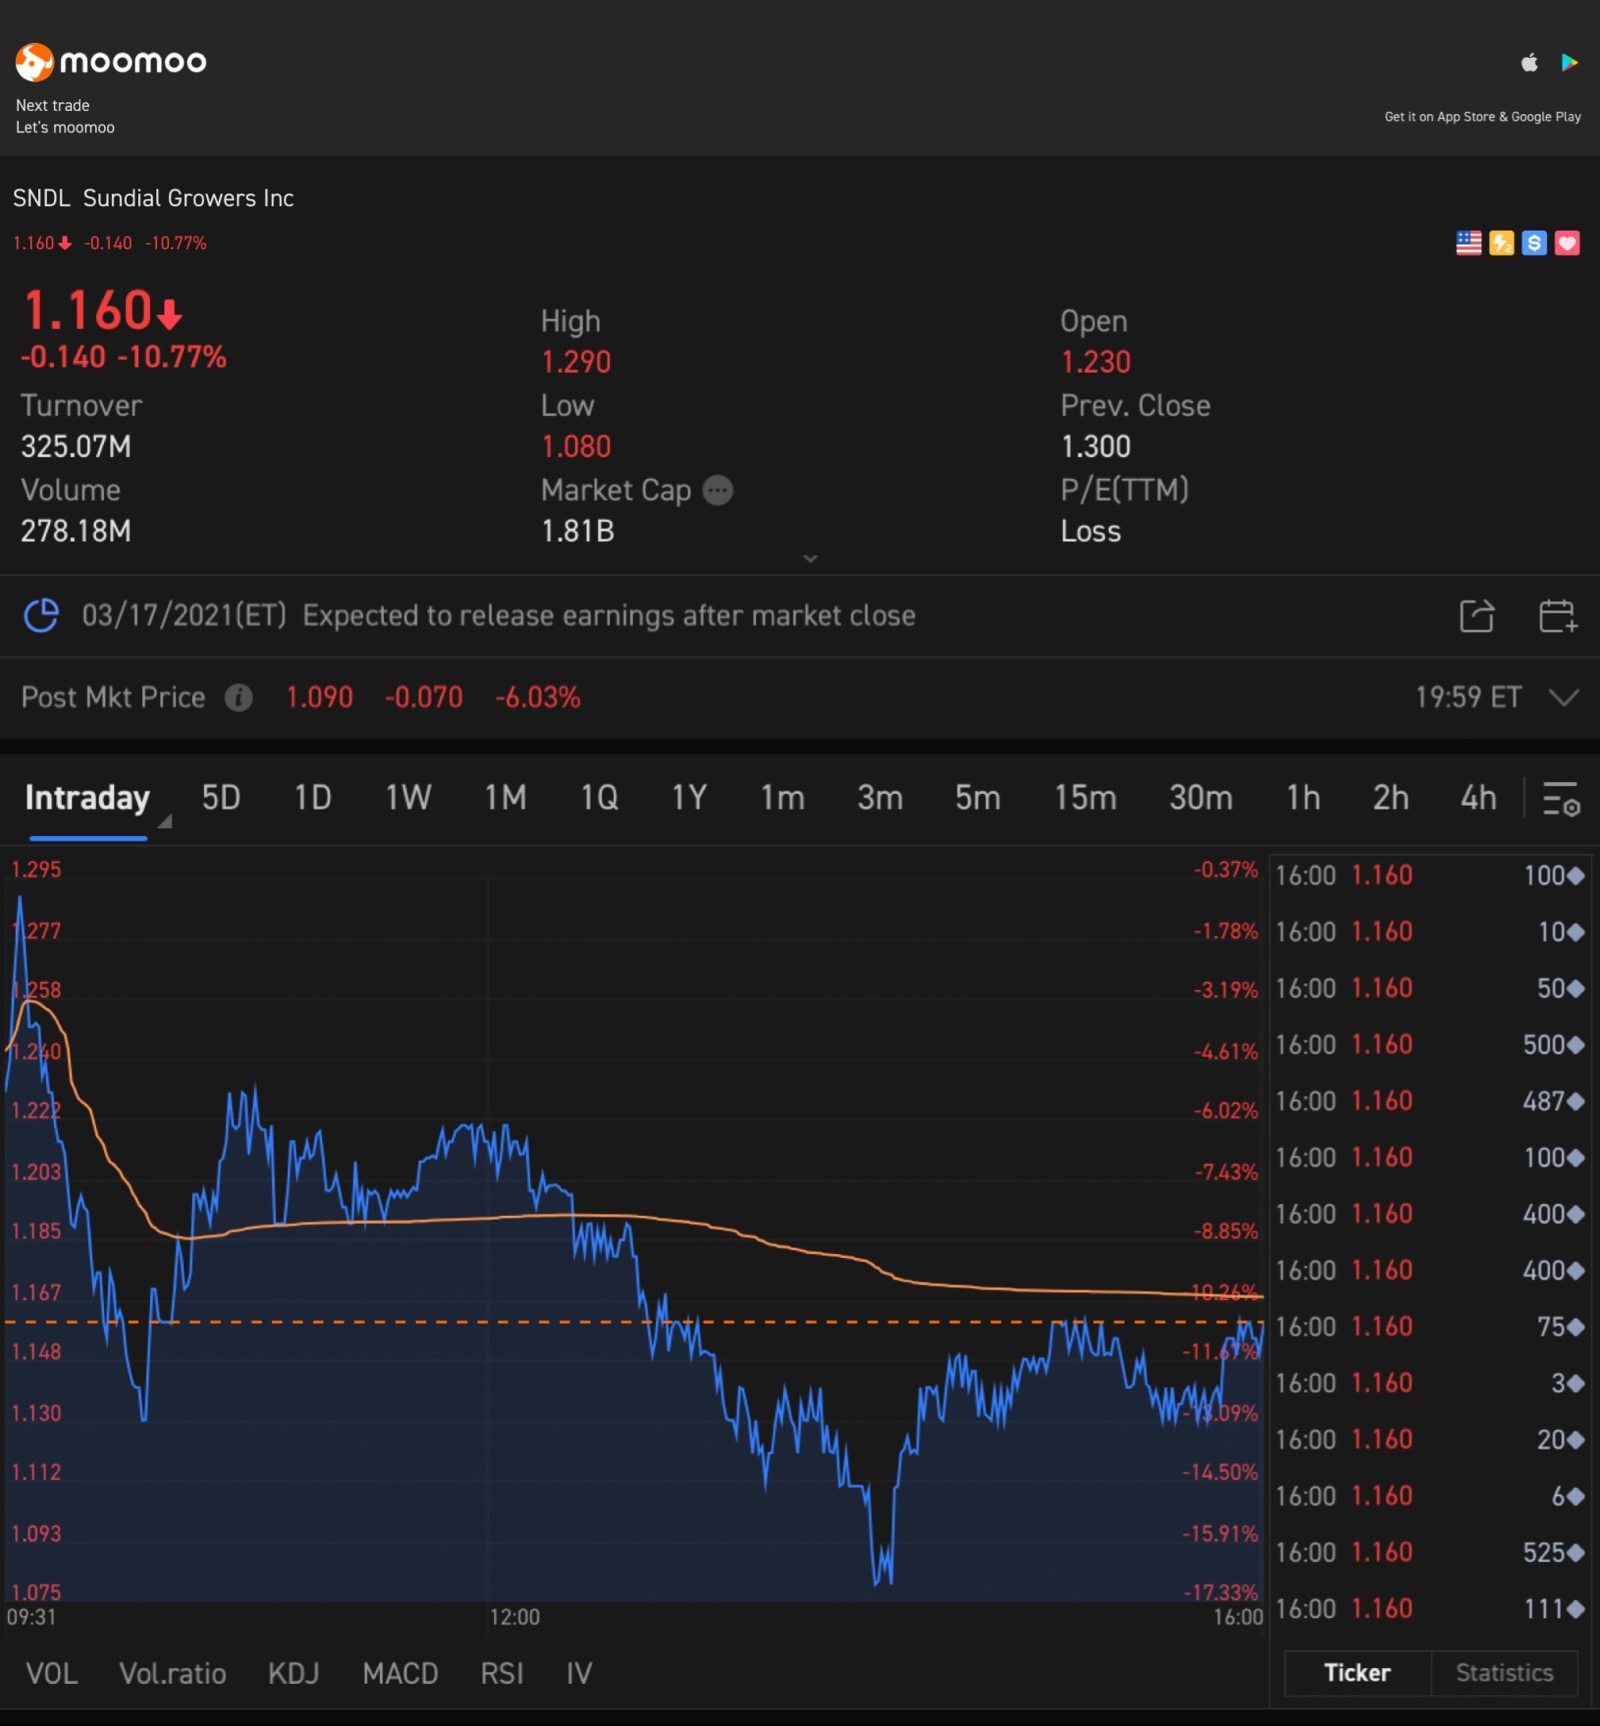This screenshot has height=1726, width=1600.
Task: Add earnings date to calendar
Action: click(1557, 616)
